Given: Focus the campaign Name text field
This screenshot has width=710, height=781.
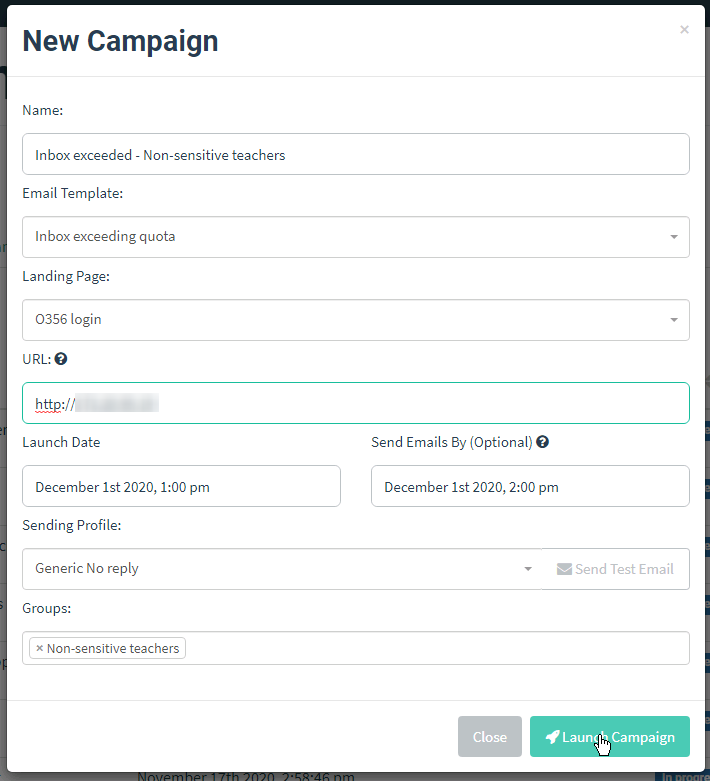Looking at the screenshot, I should pyautogui.click(x=355, y=154).
